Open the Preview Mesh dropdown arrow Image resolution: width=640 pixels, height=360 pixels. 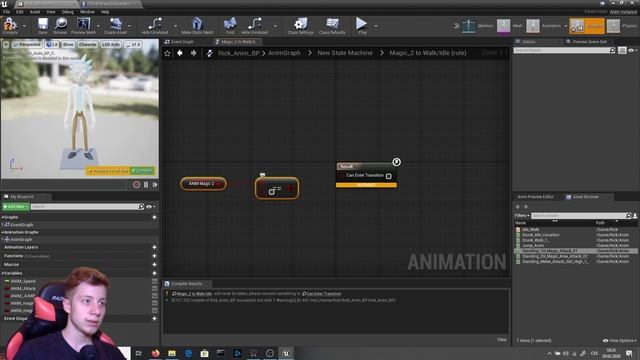pyautogui.click(x=98, y=26)
